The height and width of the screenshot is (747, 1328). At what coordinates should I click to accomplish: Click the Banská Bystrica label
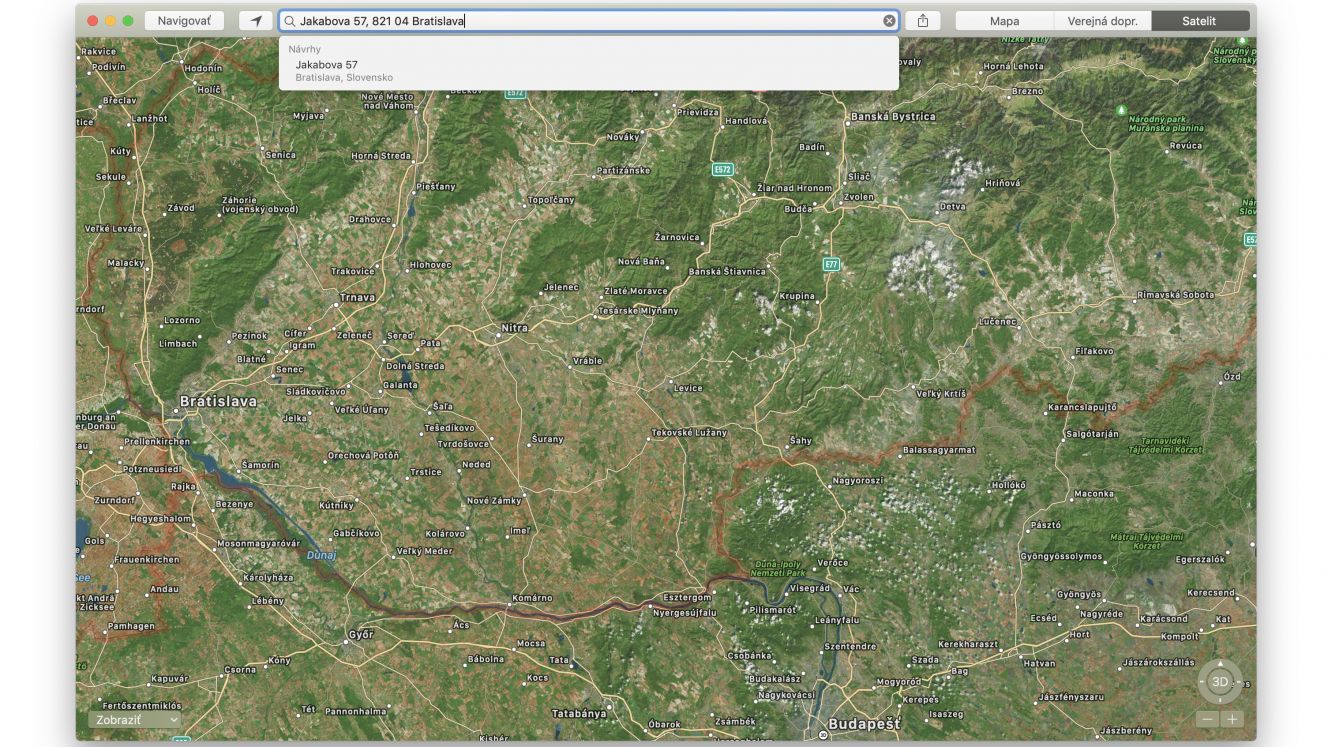tap(893, 117)
